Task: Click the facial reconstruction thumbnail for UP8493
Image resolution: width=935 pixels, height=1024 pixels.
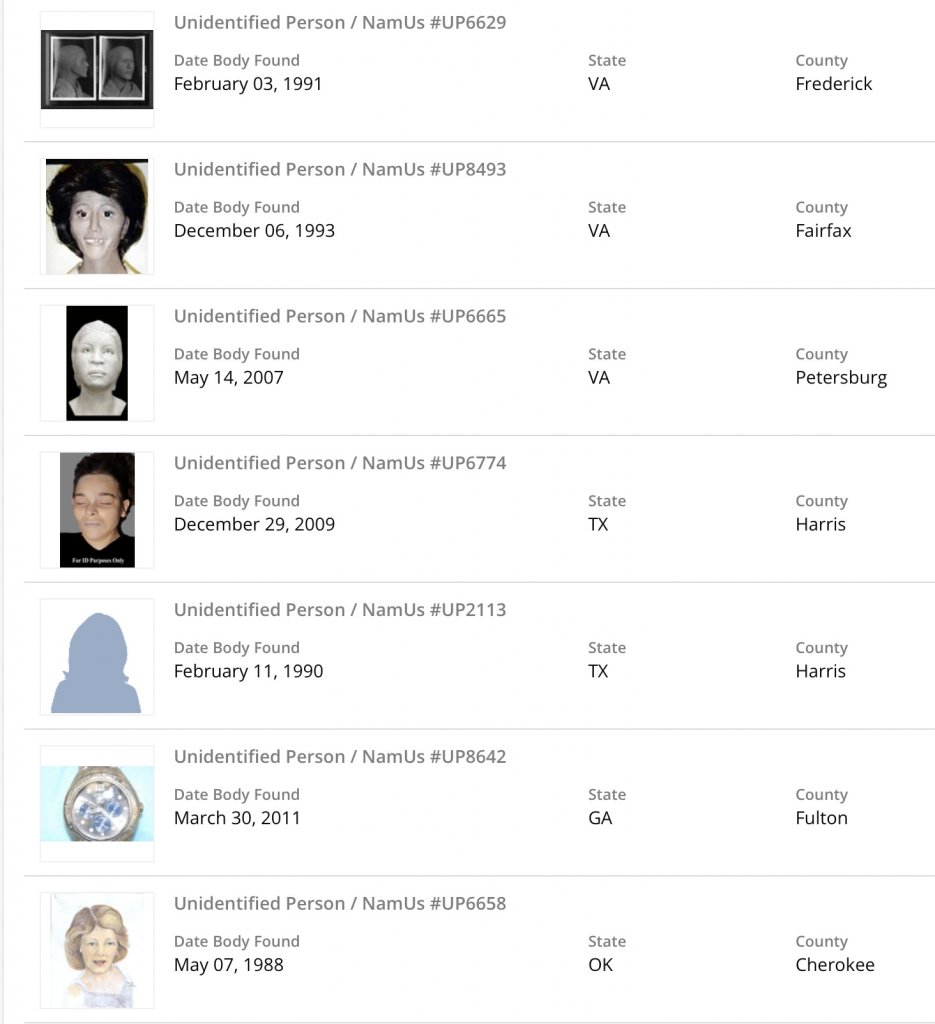Action: 97,216
